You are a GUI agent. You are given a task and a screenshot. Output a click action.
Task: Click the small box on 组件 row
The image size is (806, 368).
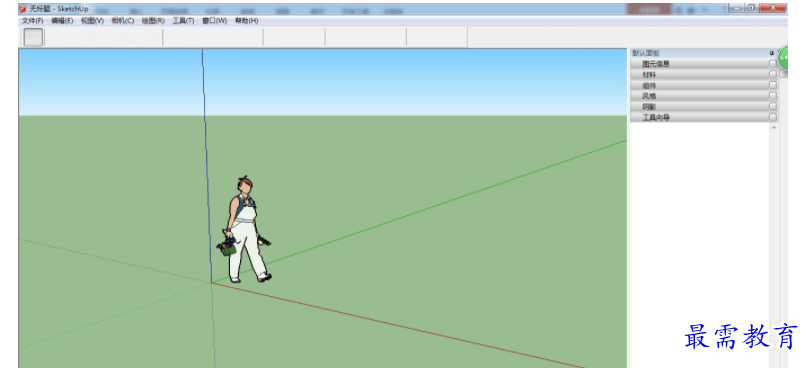(x=773, y=85)
